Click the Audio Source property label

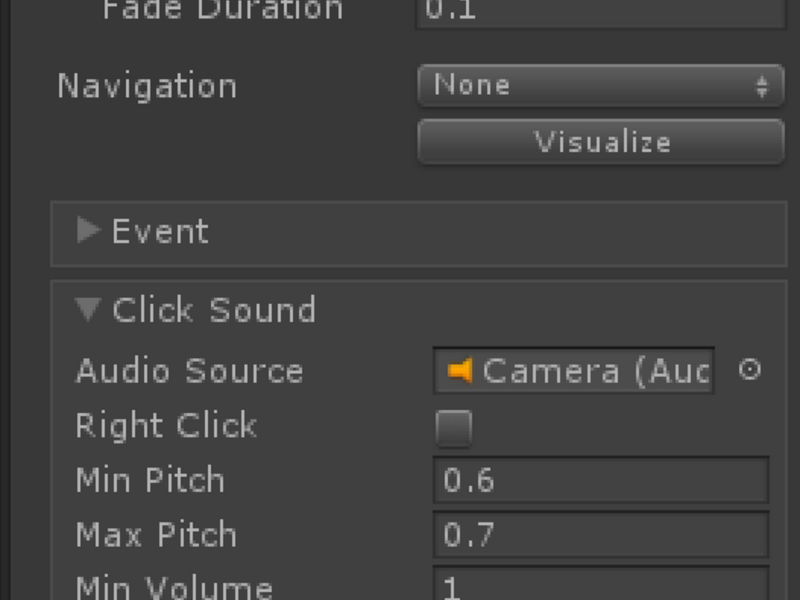tap(189, 370)
